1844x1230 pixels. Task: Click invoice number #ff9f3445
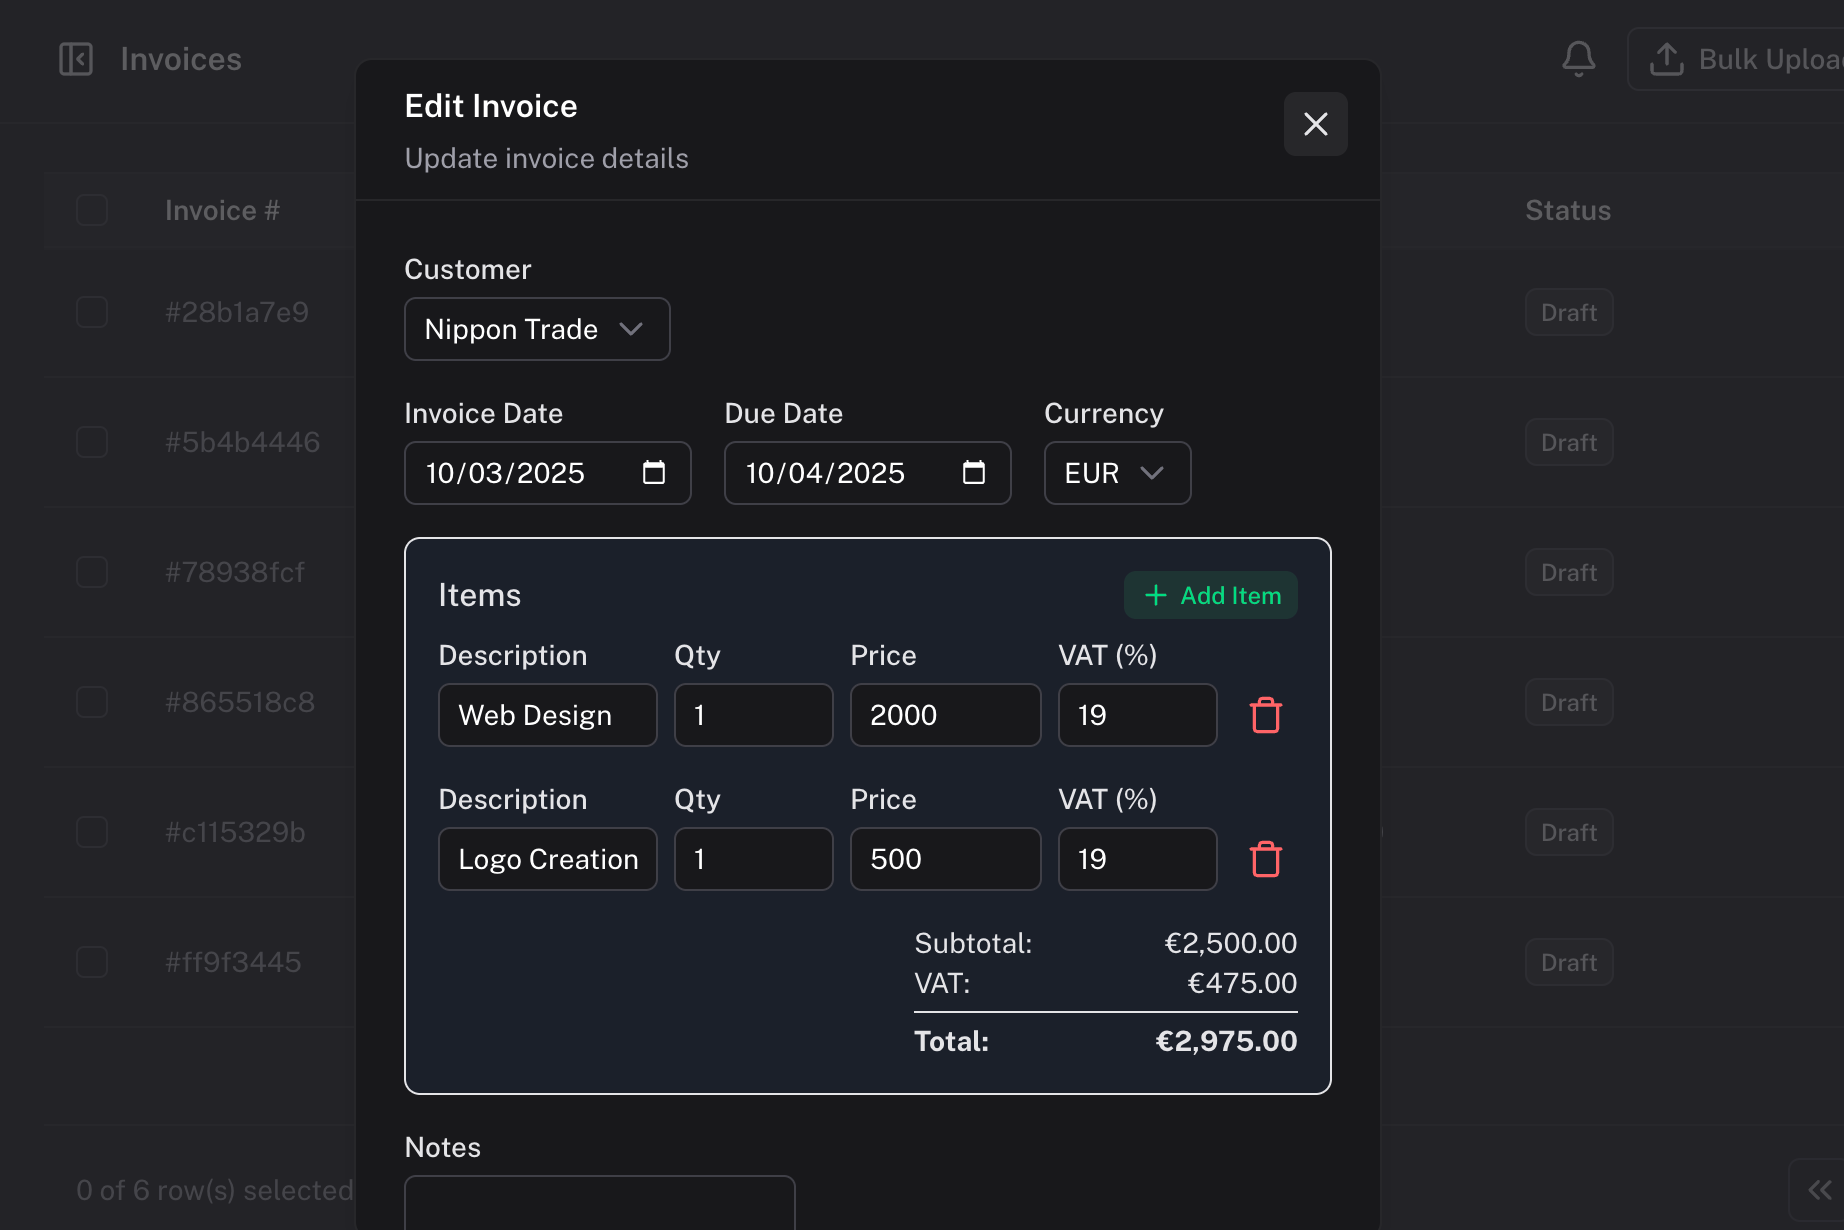[233, 962]
